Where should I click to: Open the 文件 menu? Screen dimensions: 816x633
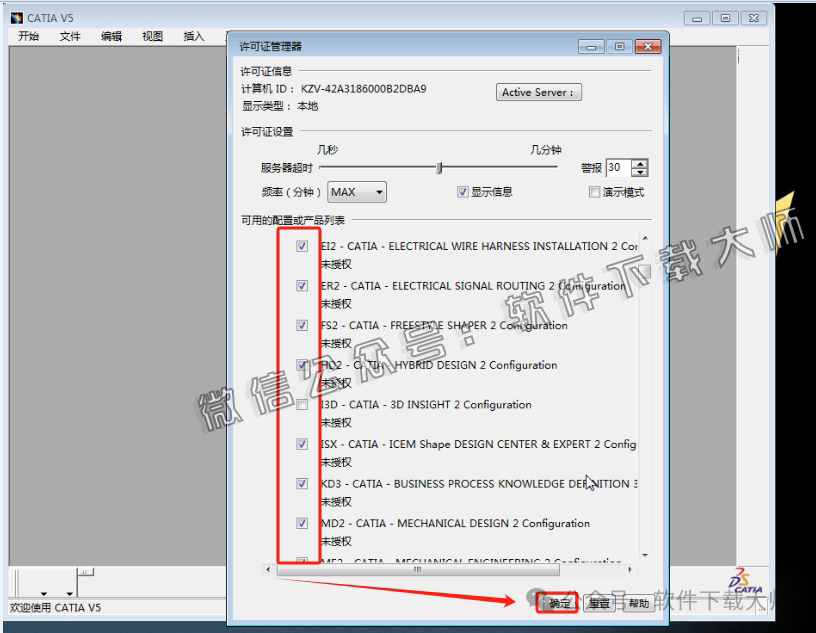pyautogui.click(x=68, y=35)
